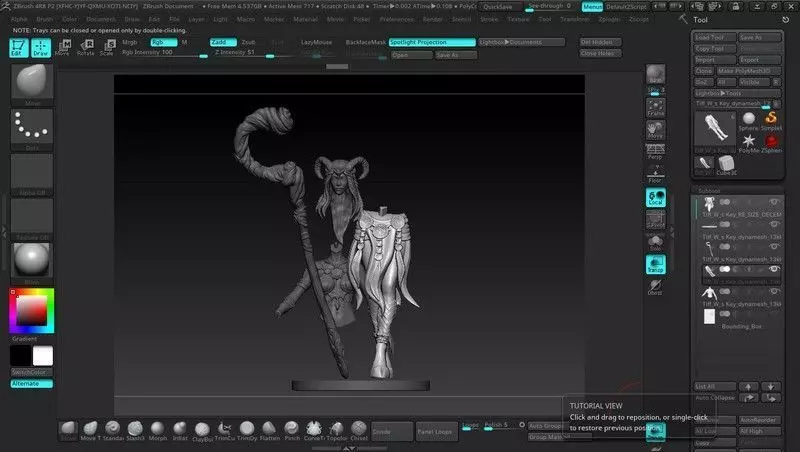Move selected subtool down with arrow
This screenshot has height=452, width=800.
tap(771, 387)
